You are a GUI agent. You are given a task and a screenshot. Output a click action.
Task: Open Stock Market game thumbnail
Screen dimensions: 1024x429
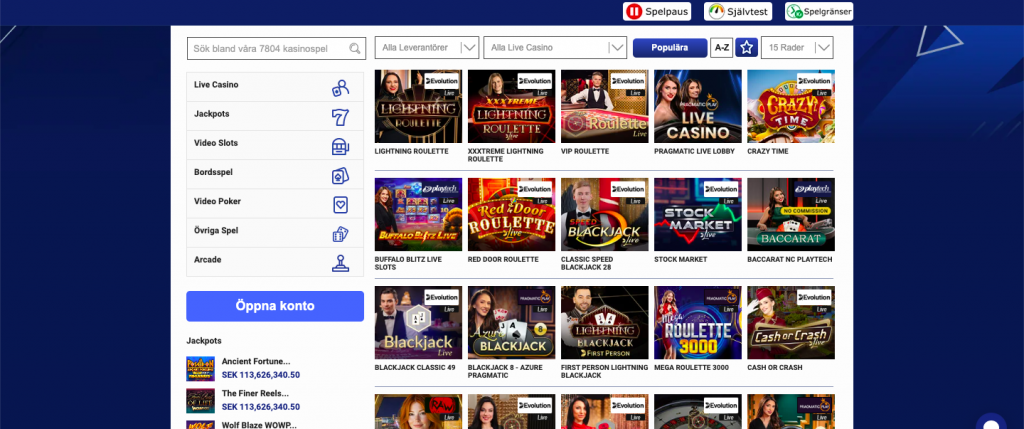click(697, 215)
